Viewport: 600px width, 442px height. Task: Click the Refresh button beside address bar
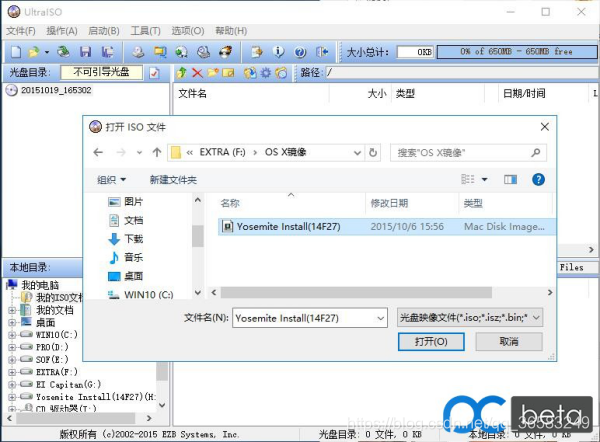(x=373, y=153)
